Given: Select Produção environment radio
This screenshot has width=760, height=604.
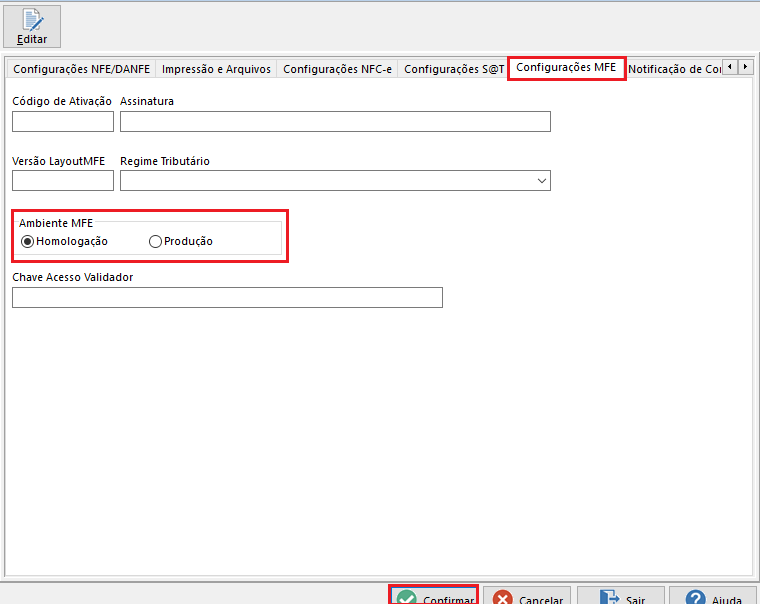Looking at the screenshot, I should [x=181, y=241].
